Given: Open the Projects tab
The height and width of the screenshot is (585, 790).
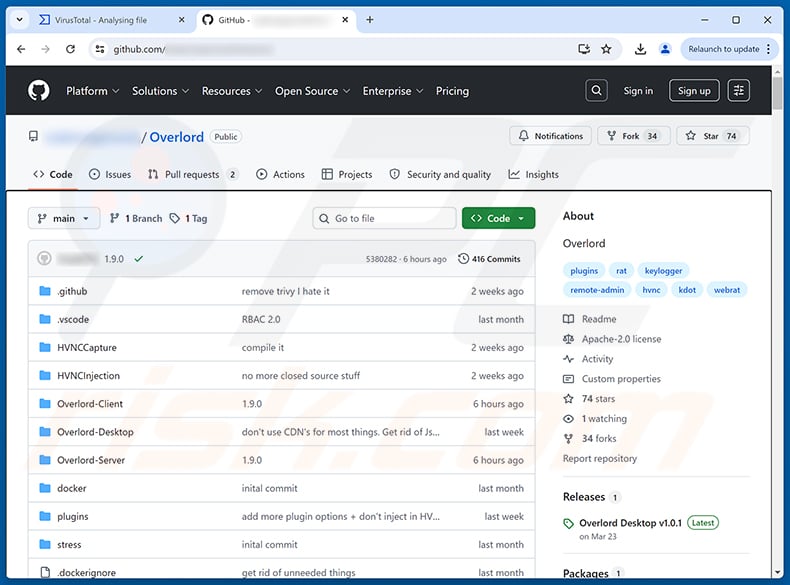Looking at the screenshot, I should (x=347, y=174).
